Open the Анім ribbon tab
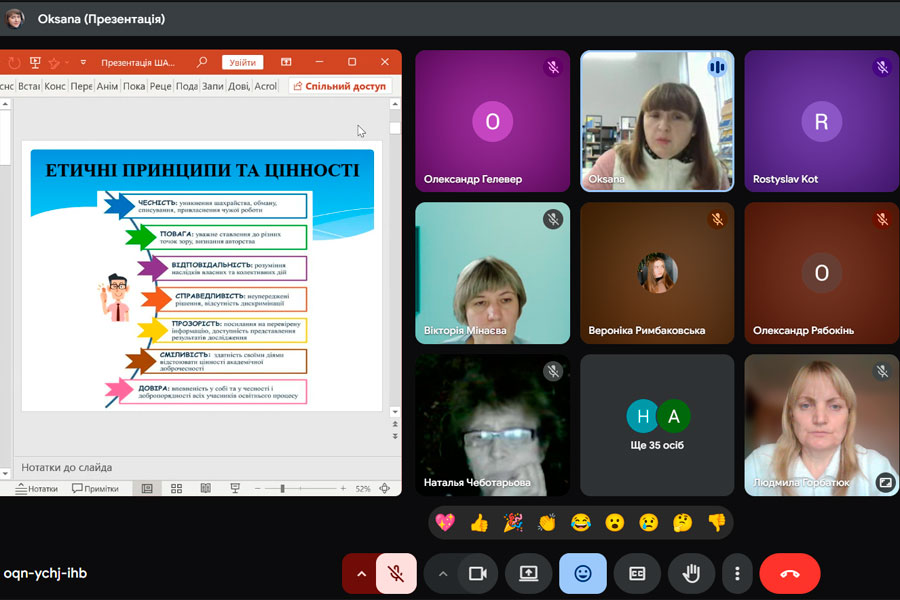Screen dimensions: 900x600 (107, 87)
